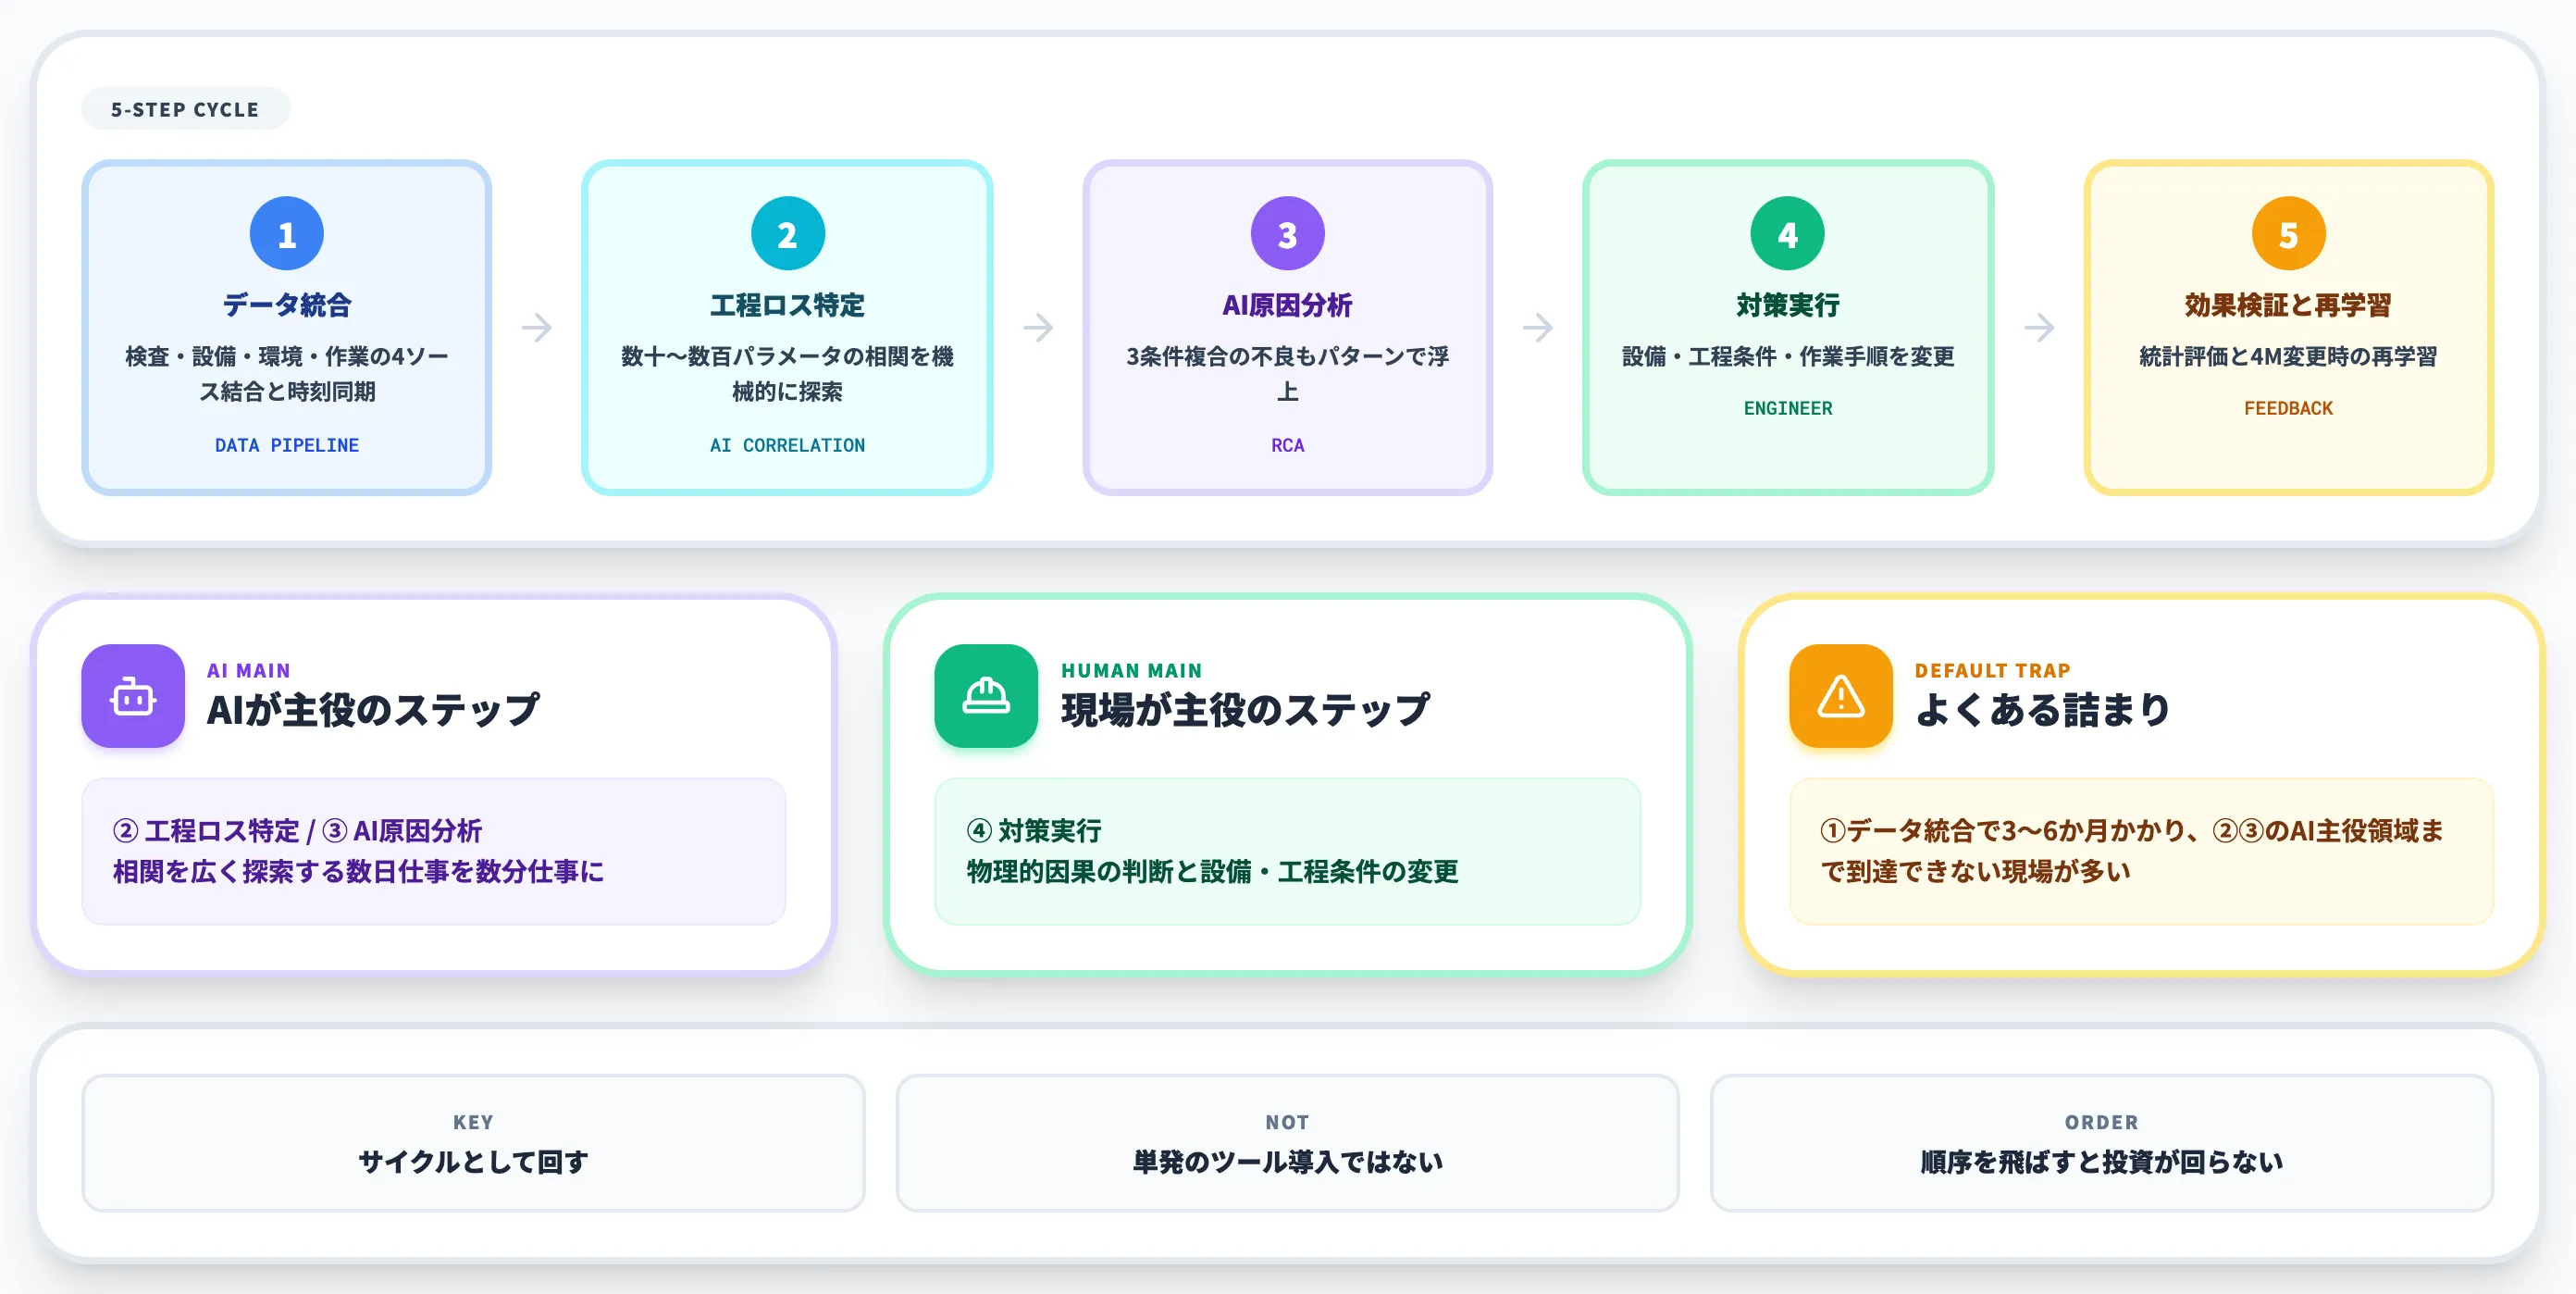
Task: Click the NOT label
Action: click(x=1288, y=1122)
